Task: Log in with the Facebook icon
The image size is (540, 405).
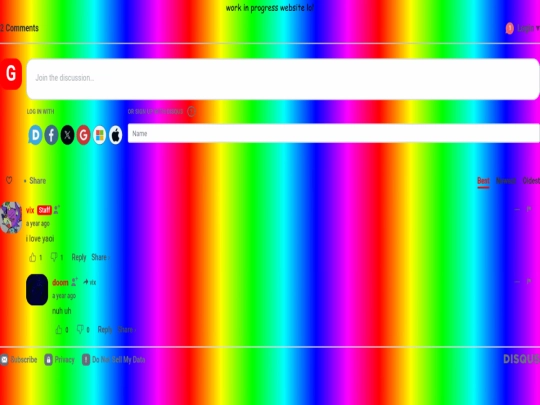Action: pyautogui.click(x=51, y=135)
